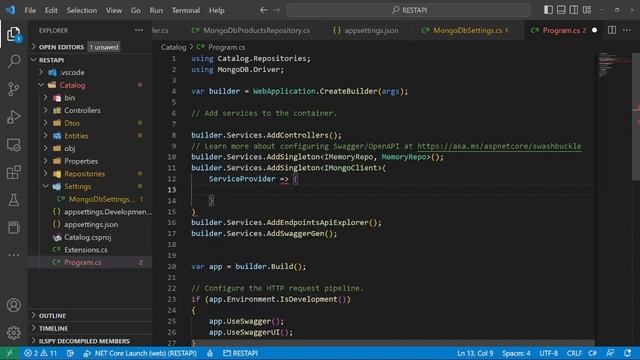This screenshot has width=640, height=360.
Task: Customize layout icon in title bar
Action: click(x=587, y=10)
